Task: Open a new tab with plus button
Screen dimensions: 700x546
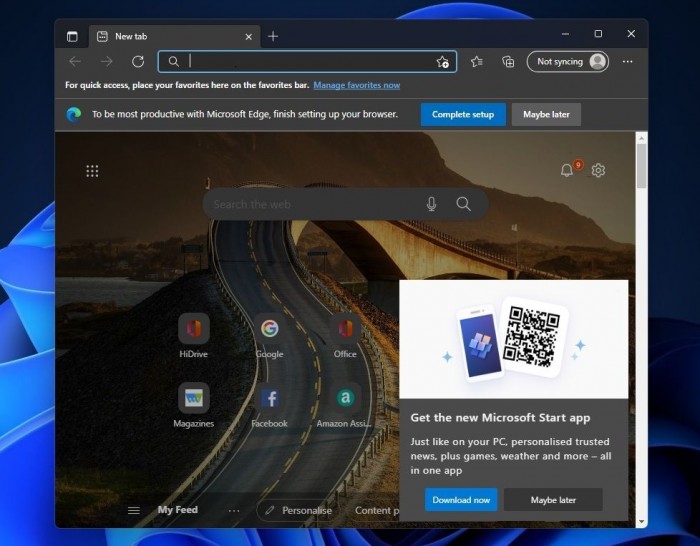Action: pyautogui.click(x=273, y=36)
